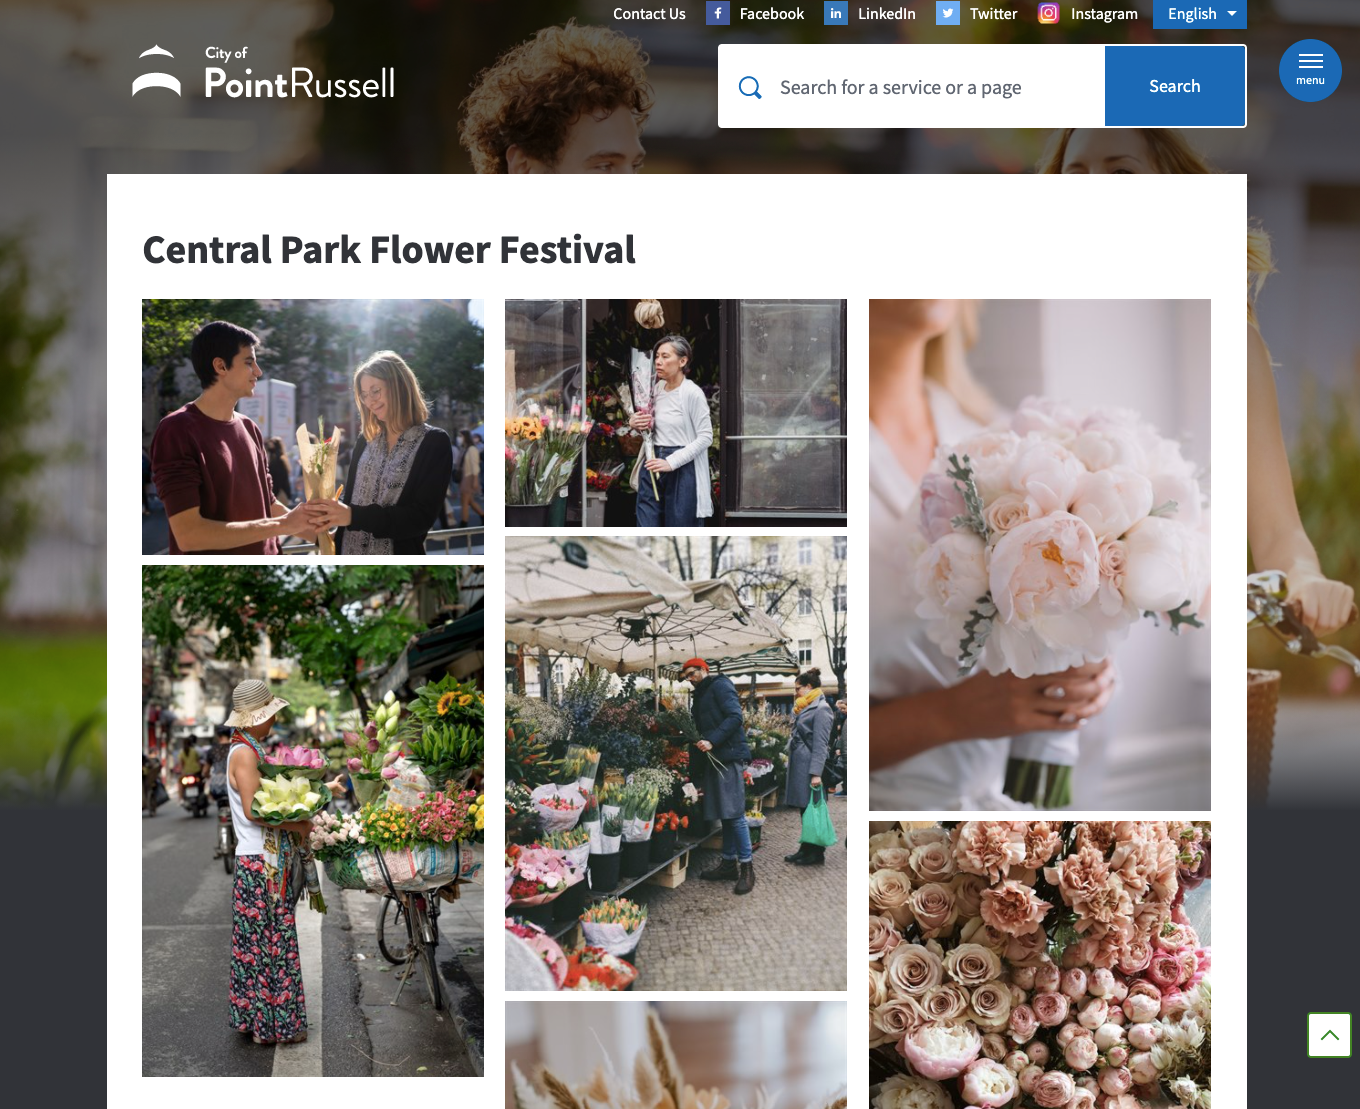Open photo of pink peony bridal bouquet
This screenshot has height=1109, width=1360.
[1040, 555]
